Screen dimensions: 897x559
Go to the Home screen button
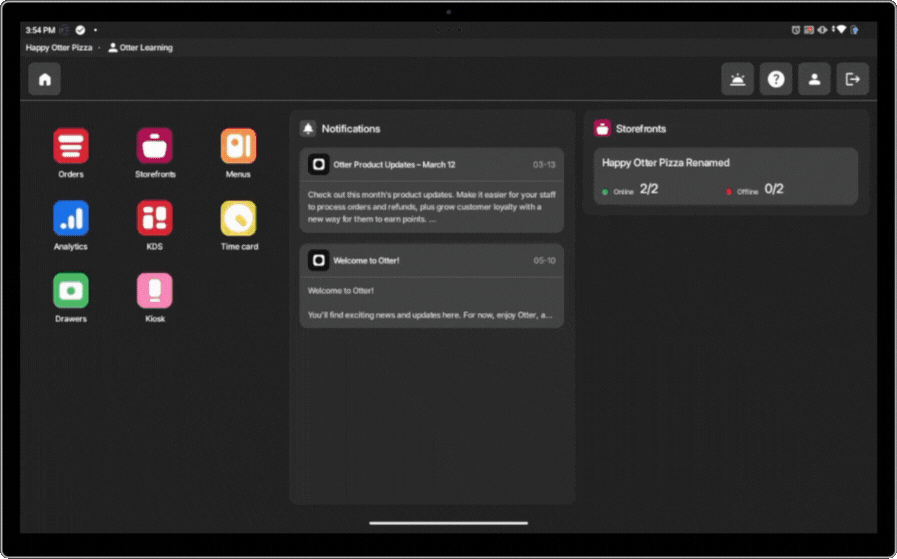pyautogui.click(x=45, y=79)
